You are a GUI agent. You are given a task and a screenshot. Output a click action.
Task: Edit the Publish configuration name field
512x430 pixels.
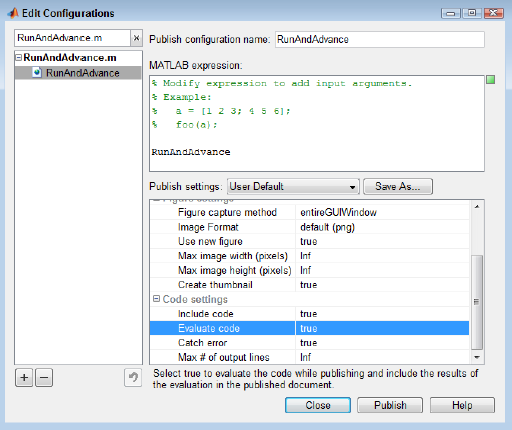380,39
